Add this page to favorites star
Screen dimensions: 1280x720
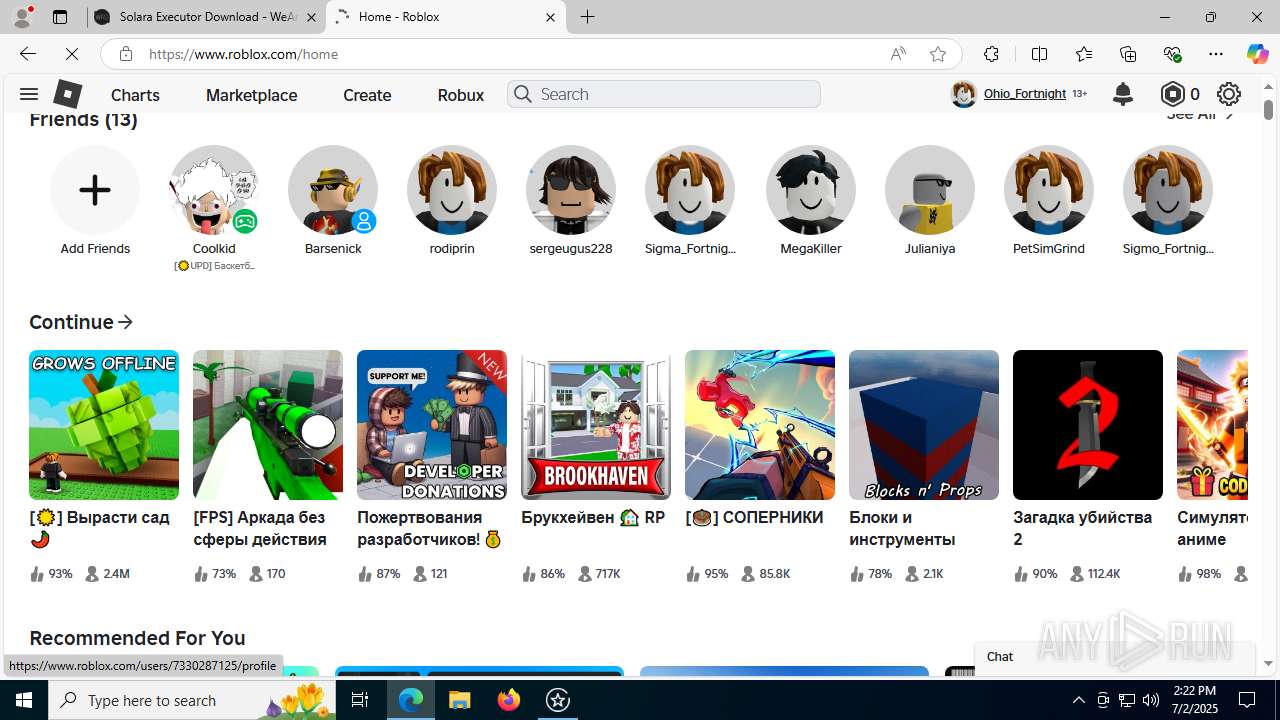coord(937,54)
